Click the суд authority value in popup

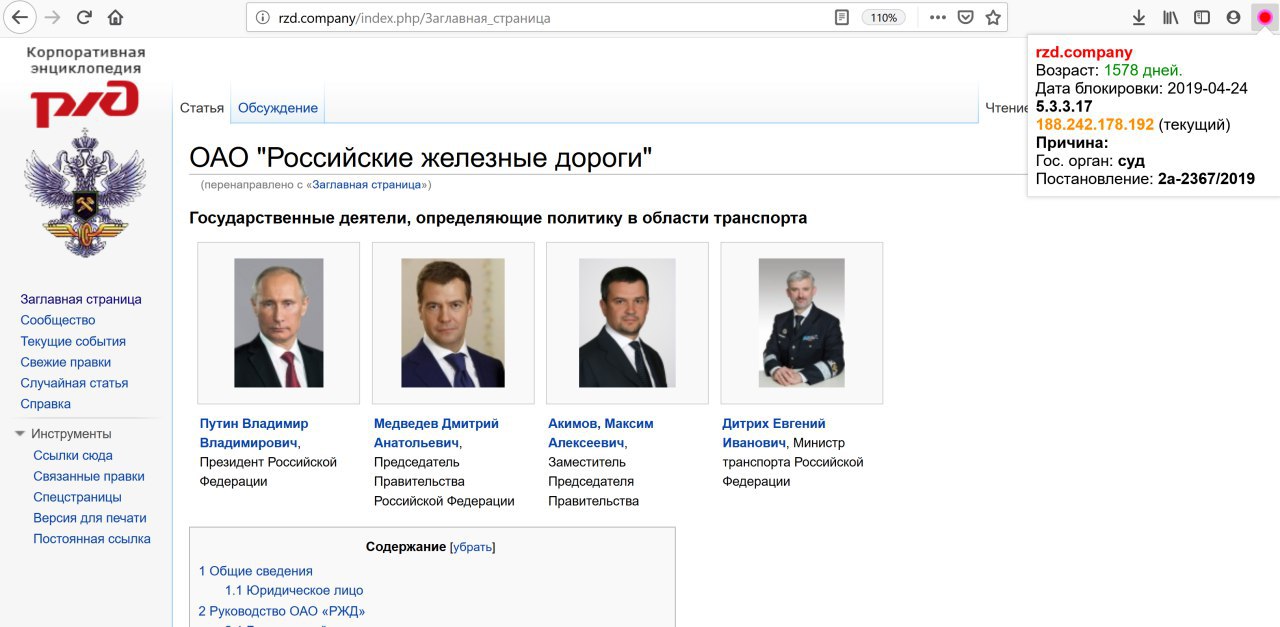point(1131,161)
